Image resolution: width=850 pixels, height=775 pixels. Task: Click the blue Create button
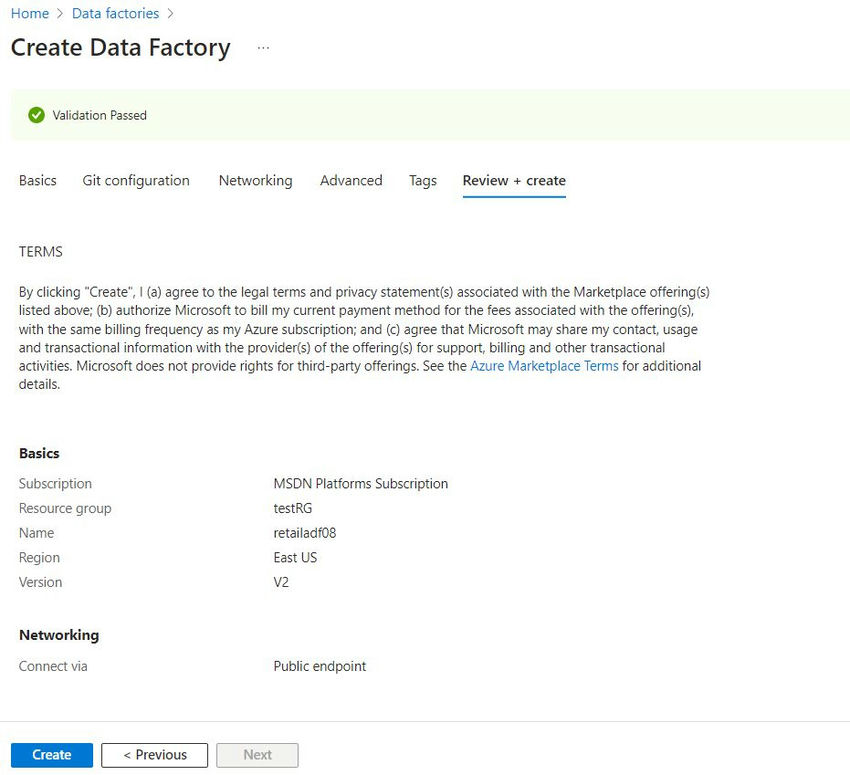click(52, 755)
